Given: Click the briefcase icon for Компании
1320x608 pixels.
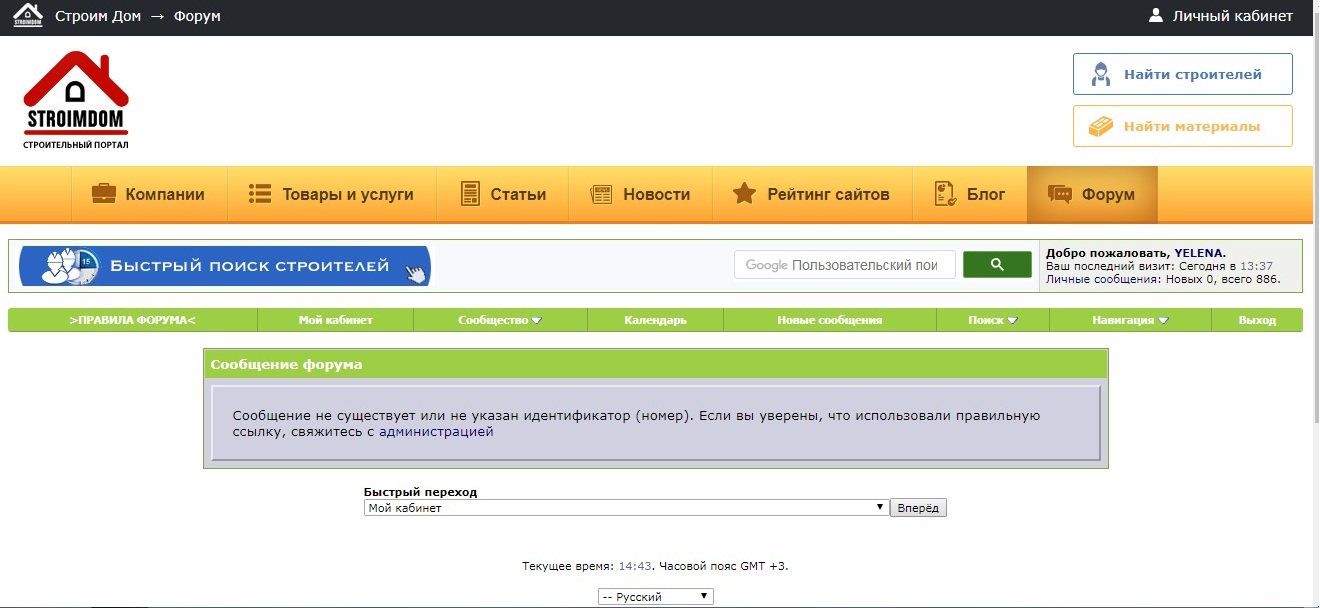Looking at the screenshot, I should pos(104,194).
